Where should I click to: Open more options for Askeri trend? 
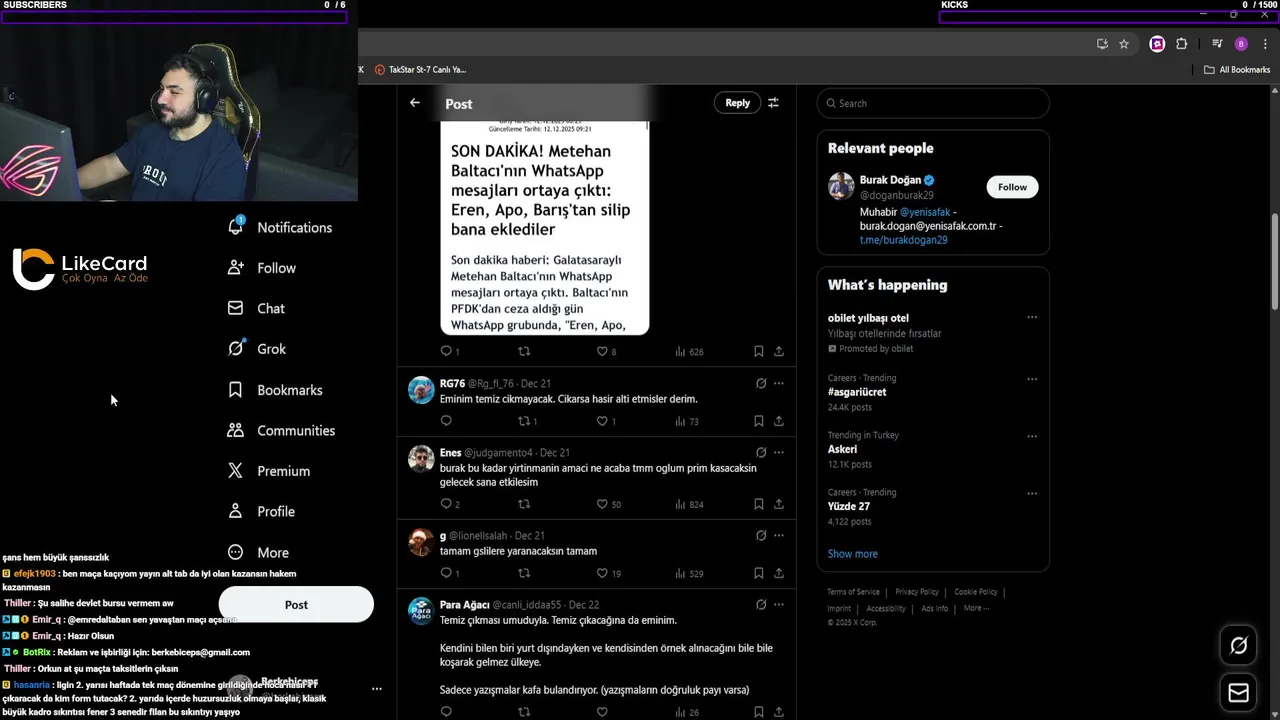coord(1032,436)
